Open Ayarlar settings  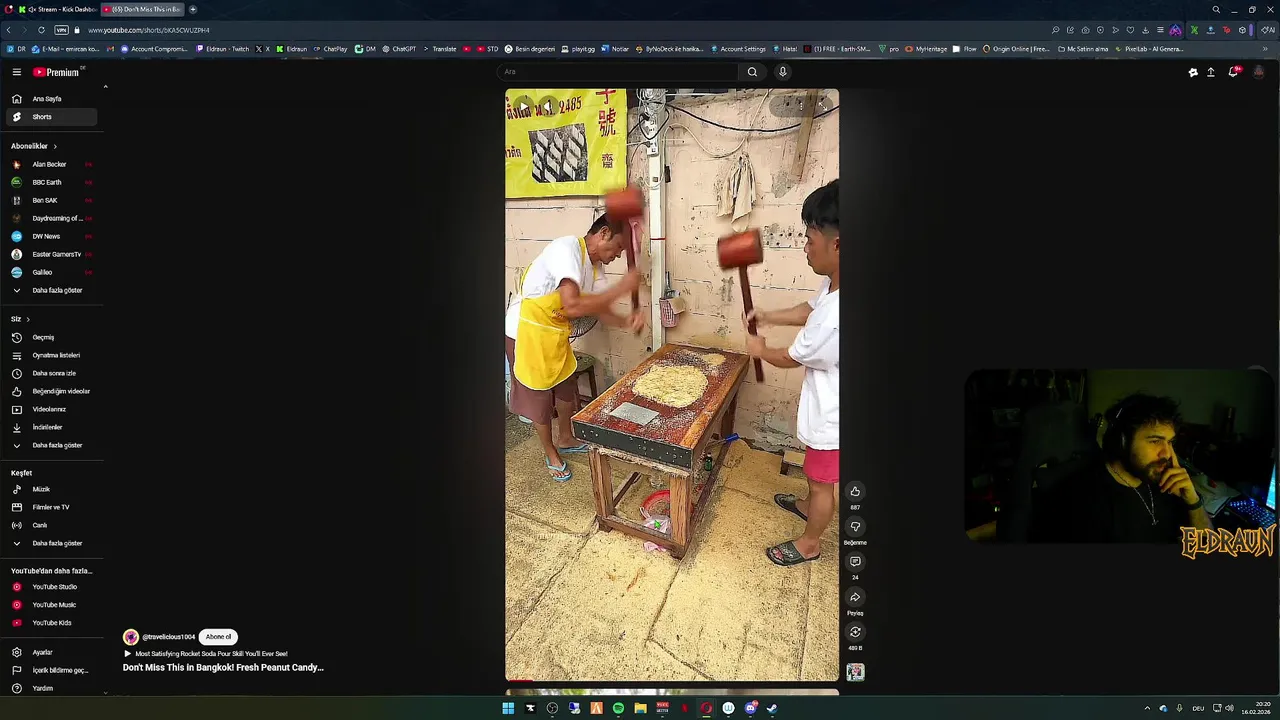point(49,652)
